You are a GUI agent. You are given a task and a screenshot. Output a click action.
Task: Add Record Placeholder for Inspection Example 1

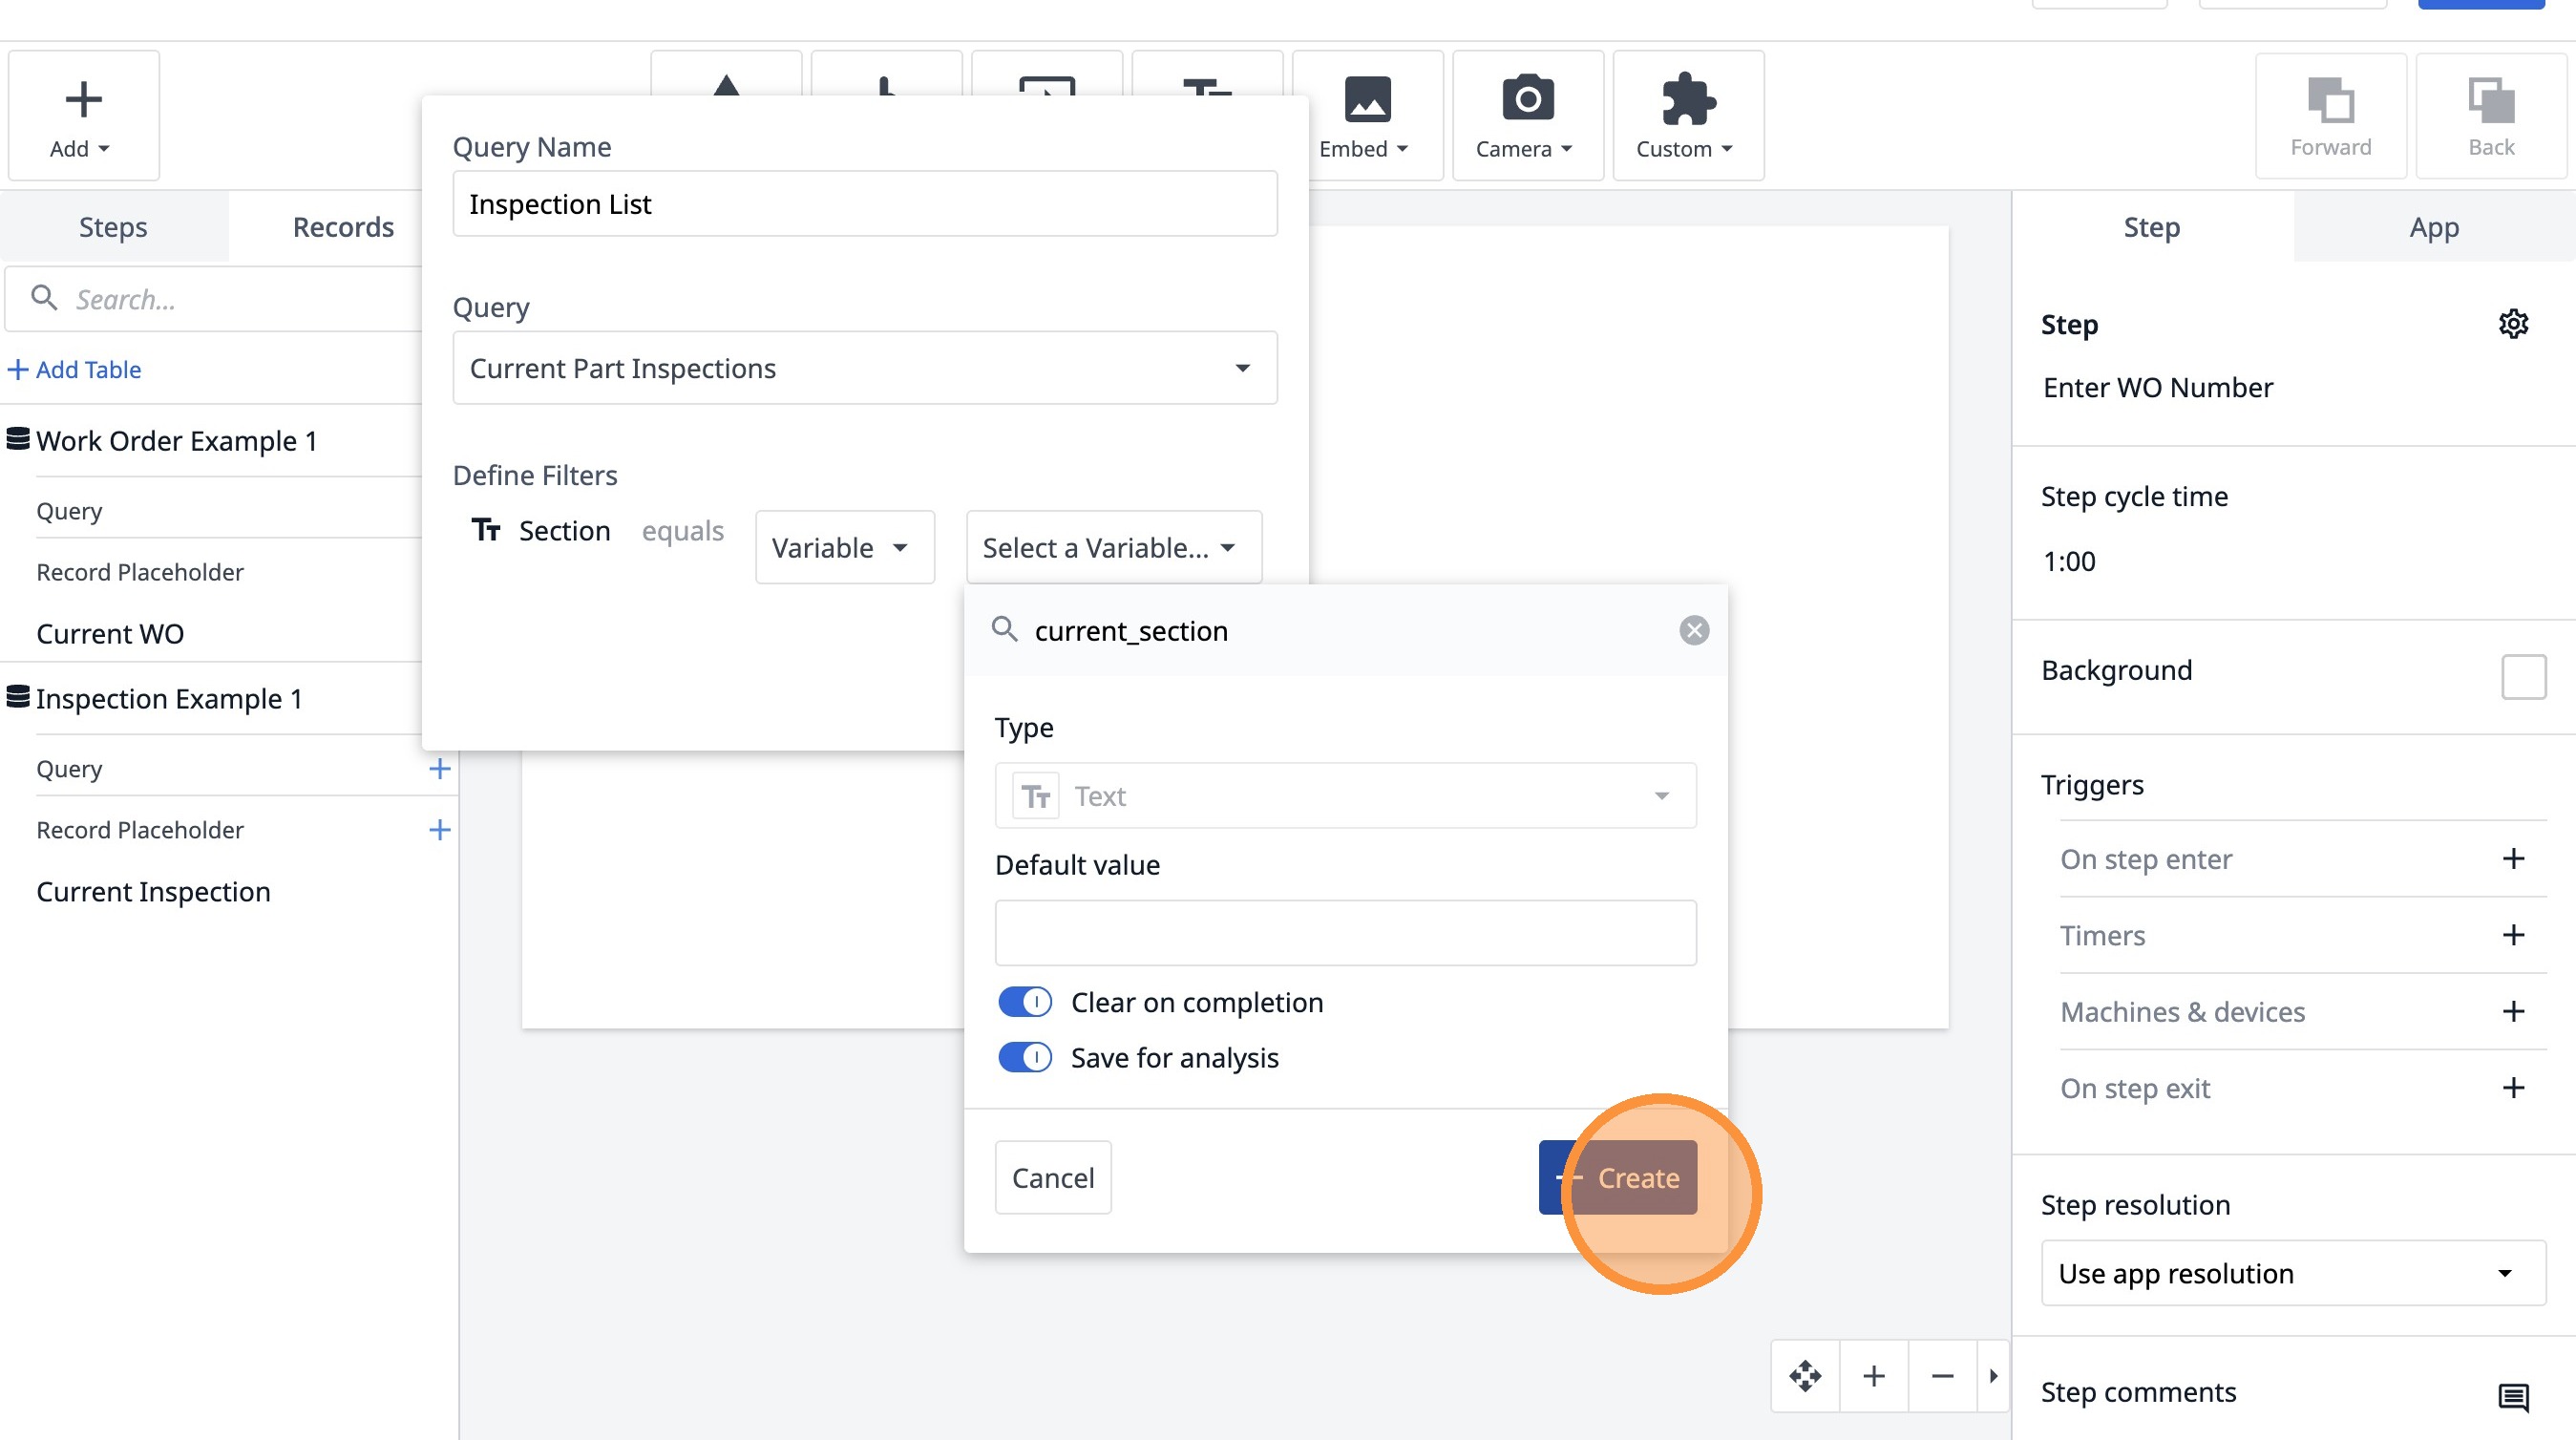[x=439, y=829]
